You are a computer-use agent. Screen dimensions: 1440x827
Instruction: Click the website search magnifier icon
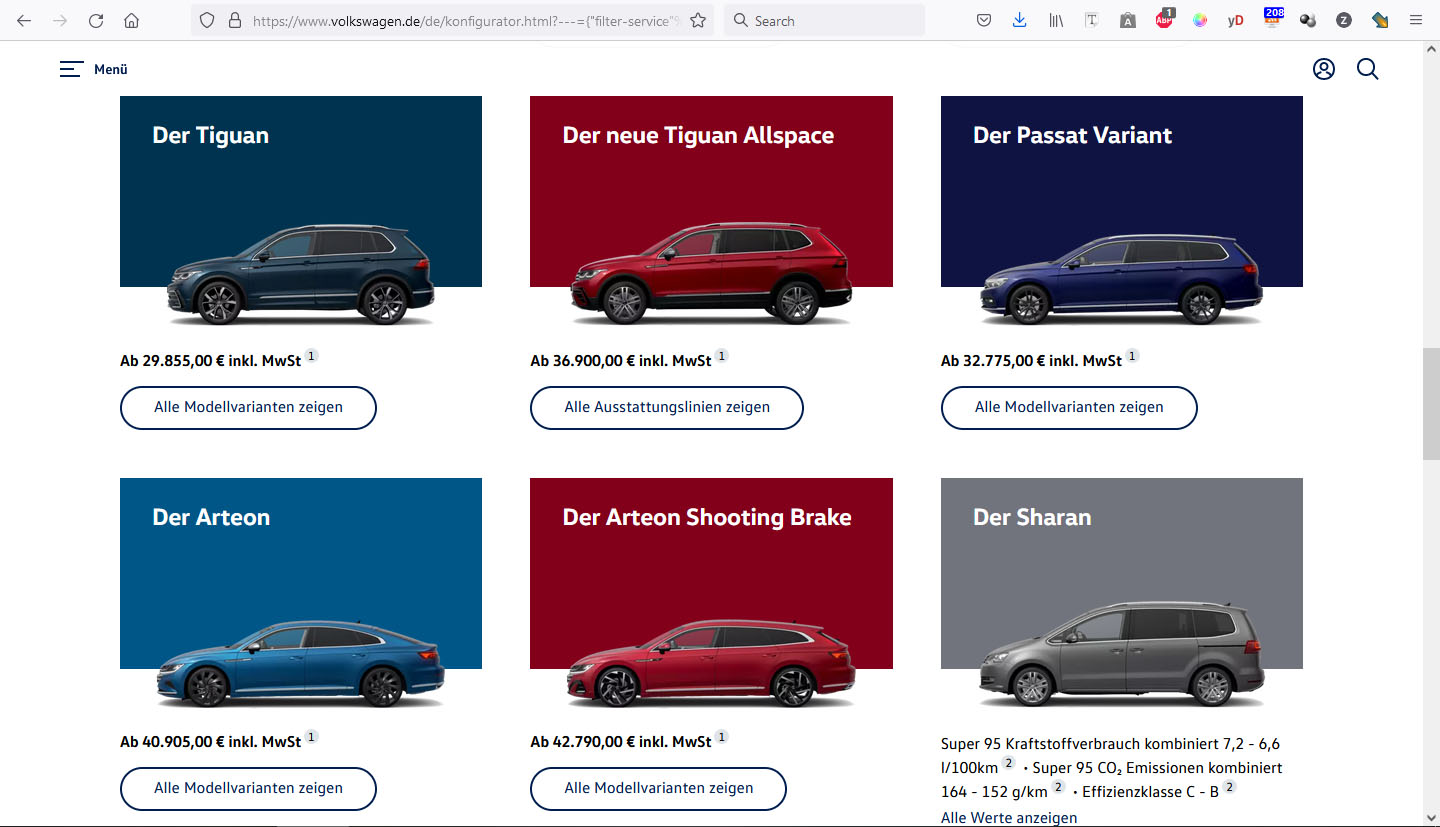click(x=1367, y=69)
